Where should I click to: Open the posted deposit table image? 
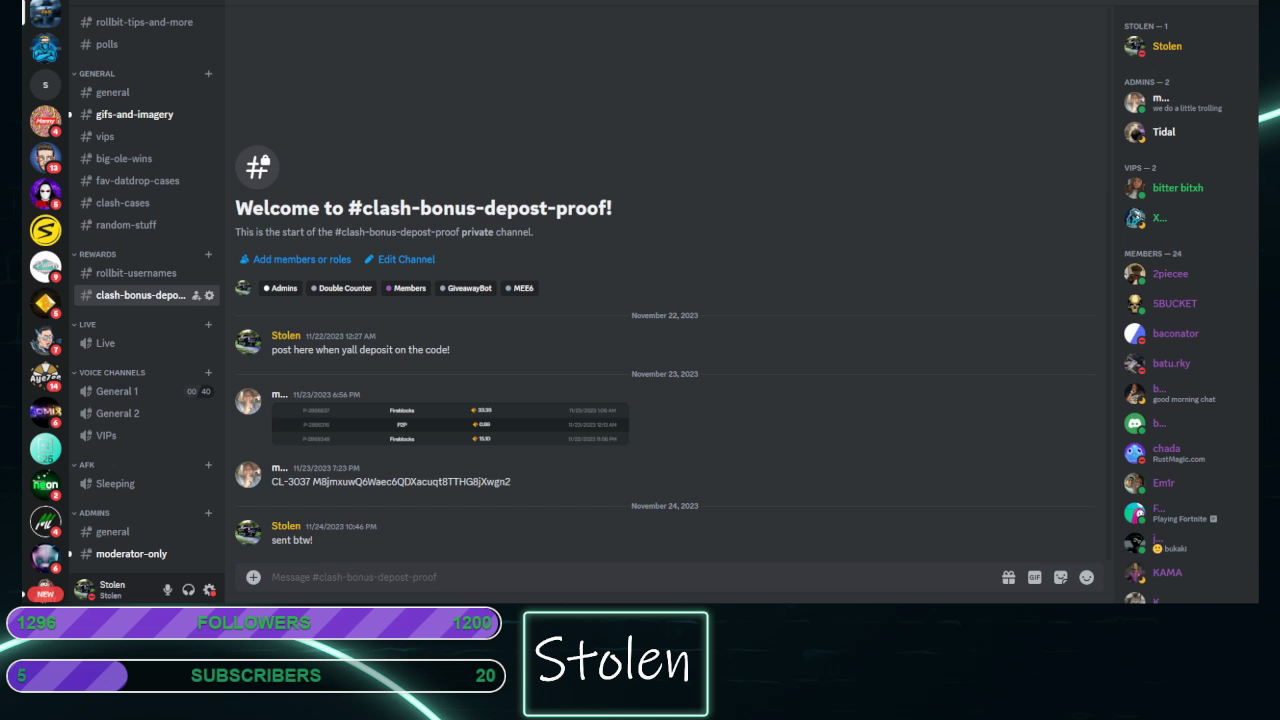(450, 424)
